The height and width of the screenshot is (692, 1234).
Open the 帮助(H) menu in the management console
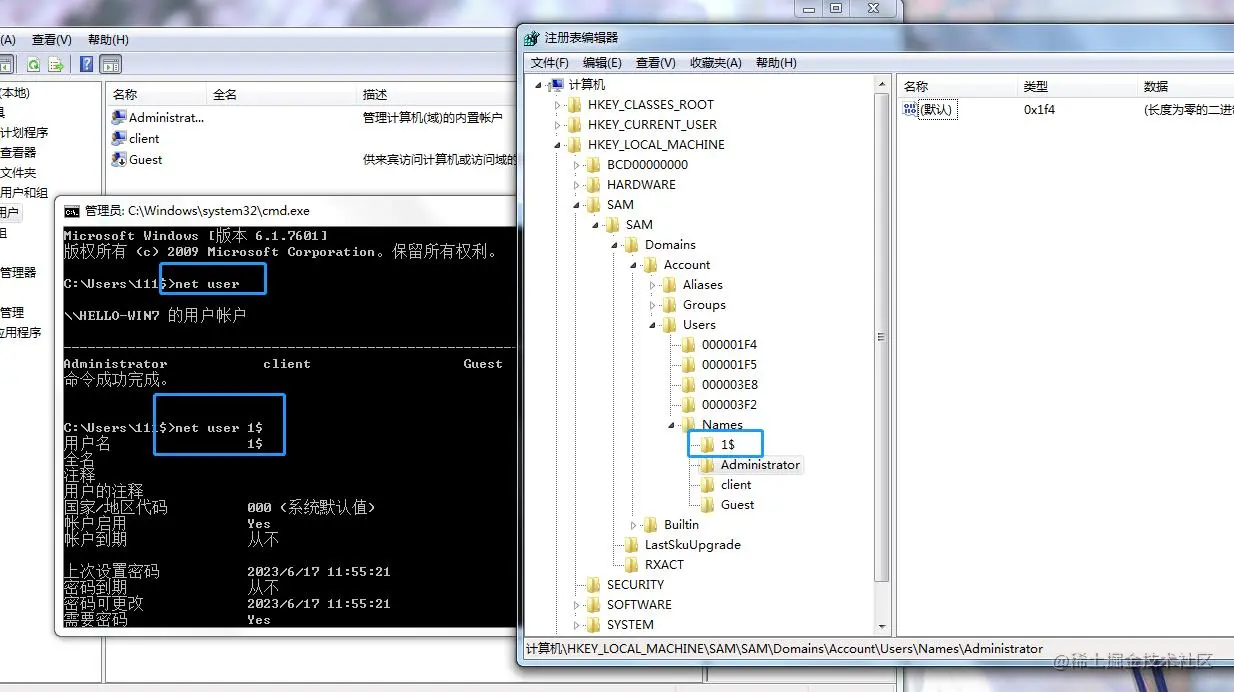point(108,40)
